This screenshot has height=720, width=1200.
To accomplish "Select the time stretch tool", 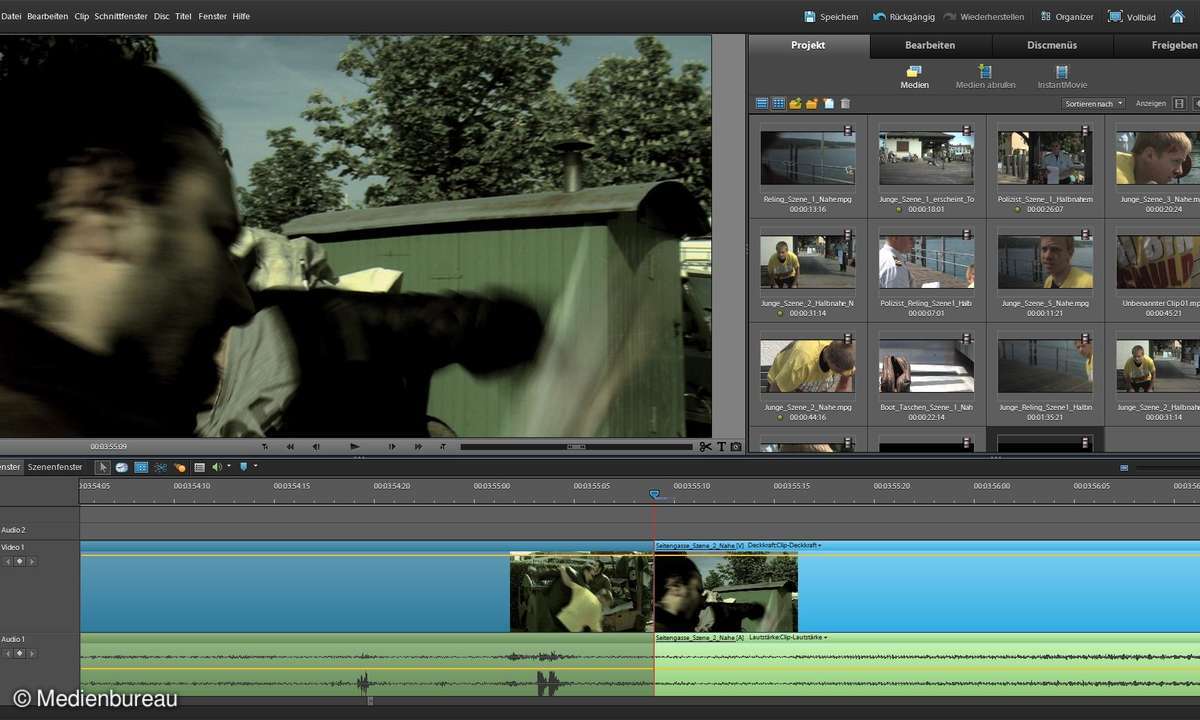I will [122, 467].
